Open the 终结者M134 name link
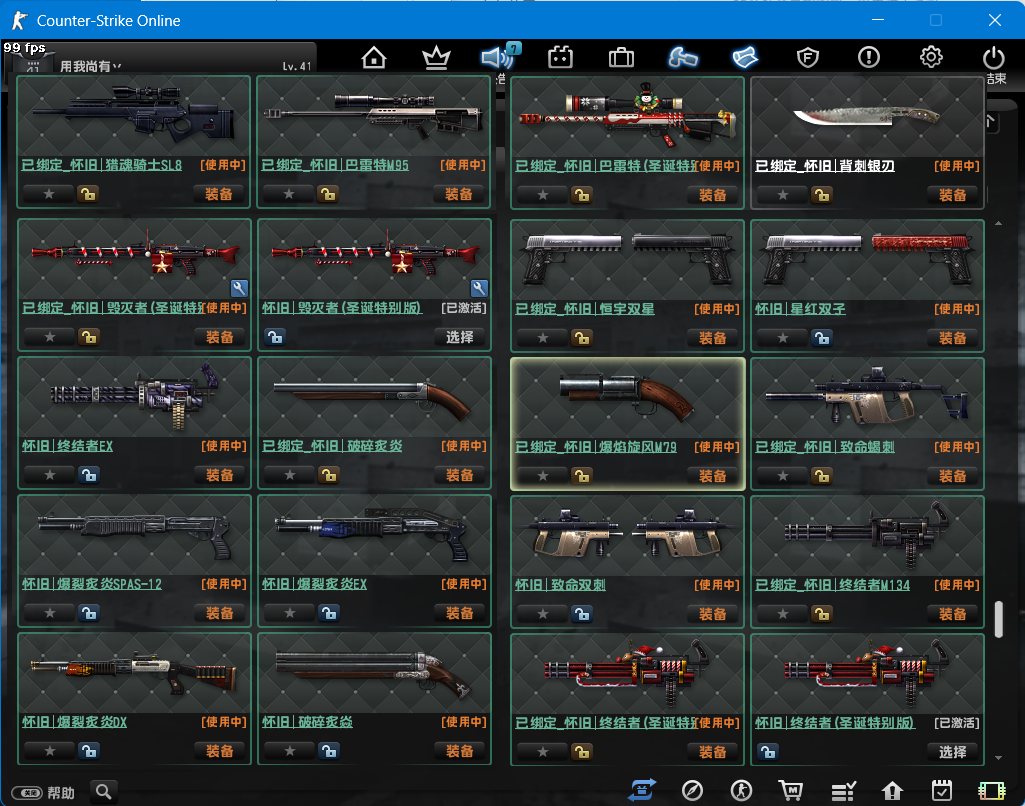The width and height of the screenshot is (1025, 806). pos(832,585)
